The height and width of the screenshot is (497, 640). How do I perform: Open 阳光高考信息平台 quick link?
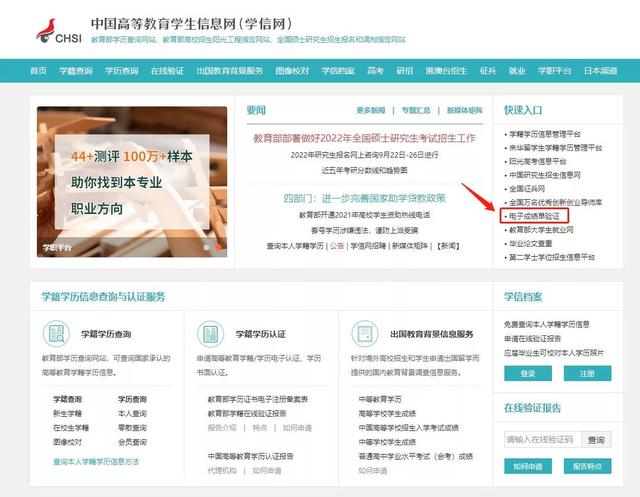tap(537, 161)
